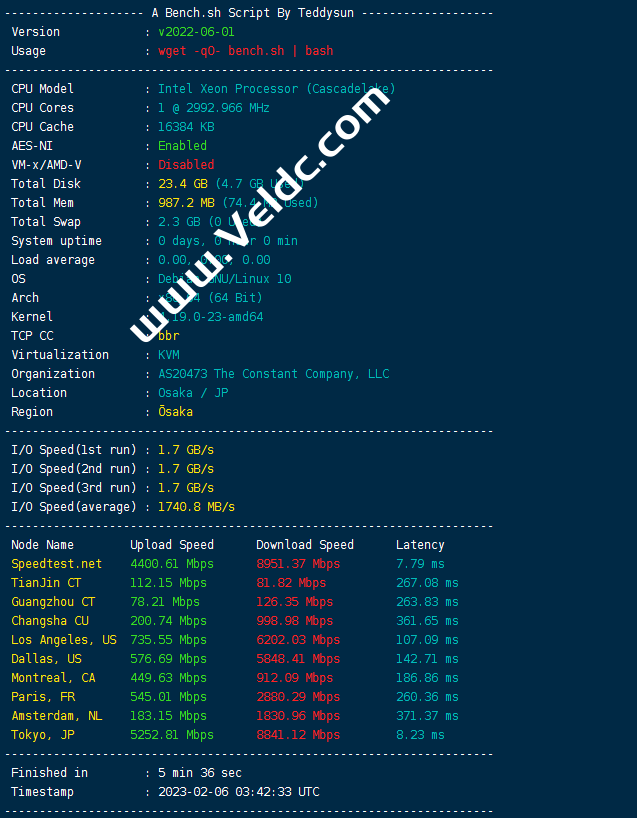Click the version v2022-06-01 text
637x818 pixels.
tap(196, 32)
